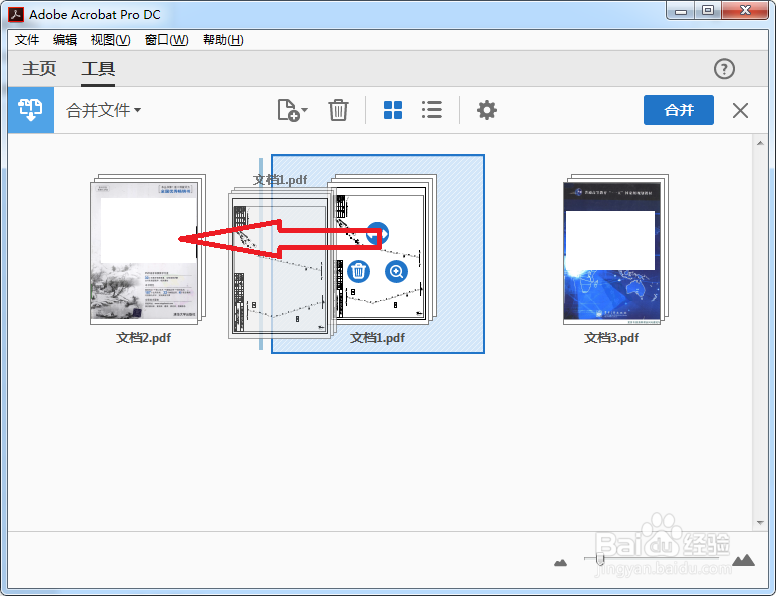Select the 文档3.pdf thumbnail
This screenshot has width=776, height=596.
tap(616, 249)
